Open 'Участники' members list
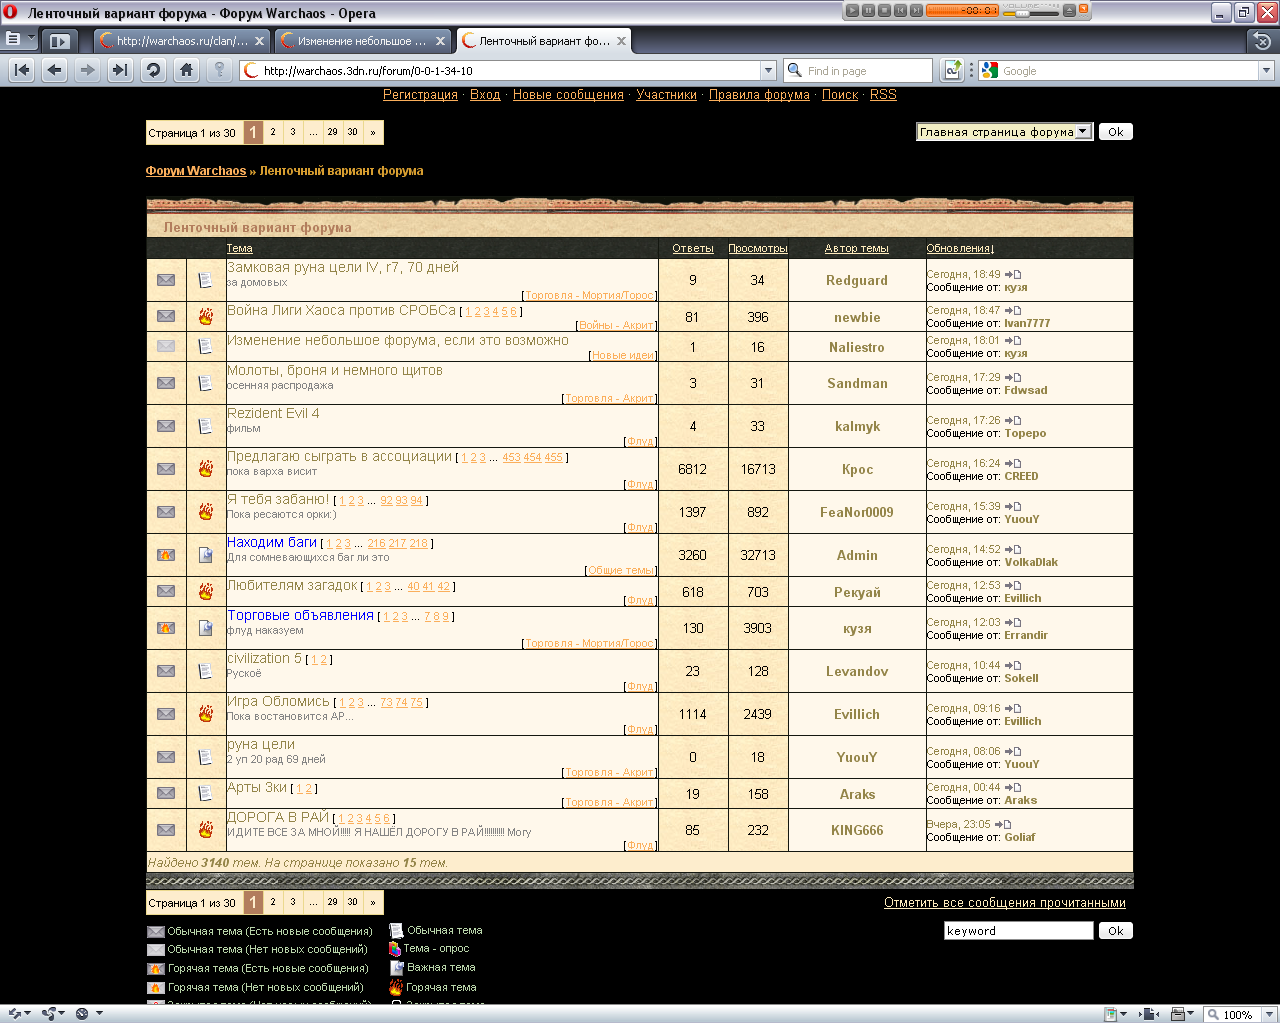Image resolution: width=1280 pixels, height=1024 pixels. point(666,95)
